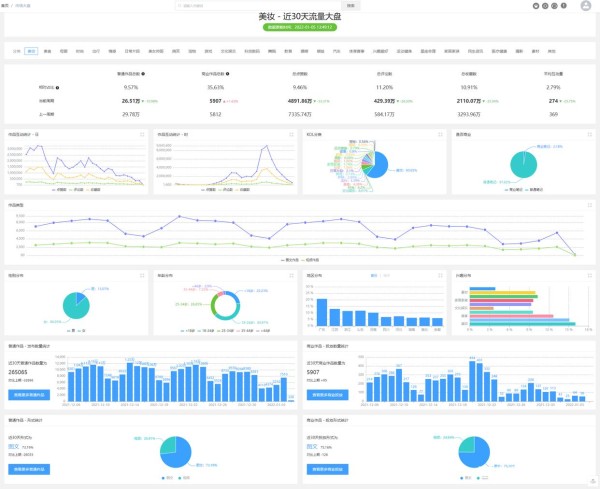This screenshot has width=600, height=489.
Task: Switch the region chart to the gray tab option
Action: pos(386,275)
